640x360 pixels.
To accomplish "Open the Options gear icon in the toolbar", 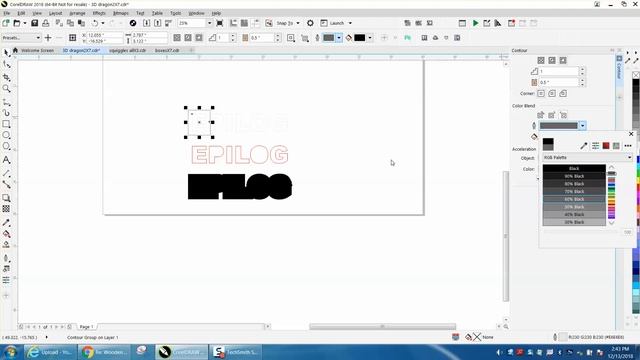I will (310, 23).
